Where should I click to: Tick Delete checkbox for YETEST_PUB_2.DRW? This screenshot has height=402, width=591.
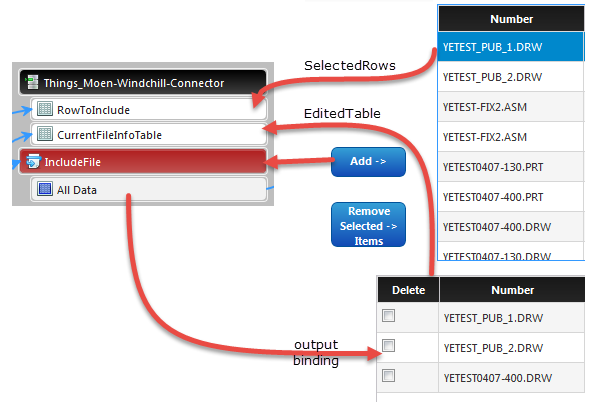pos(389,345)
